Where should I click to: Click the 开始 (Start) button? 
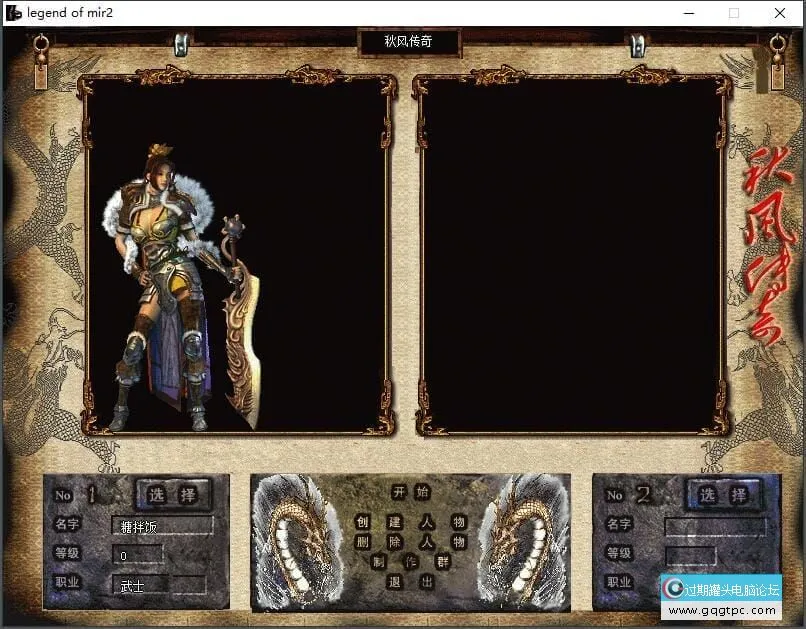[410, 492]
